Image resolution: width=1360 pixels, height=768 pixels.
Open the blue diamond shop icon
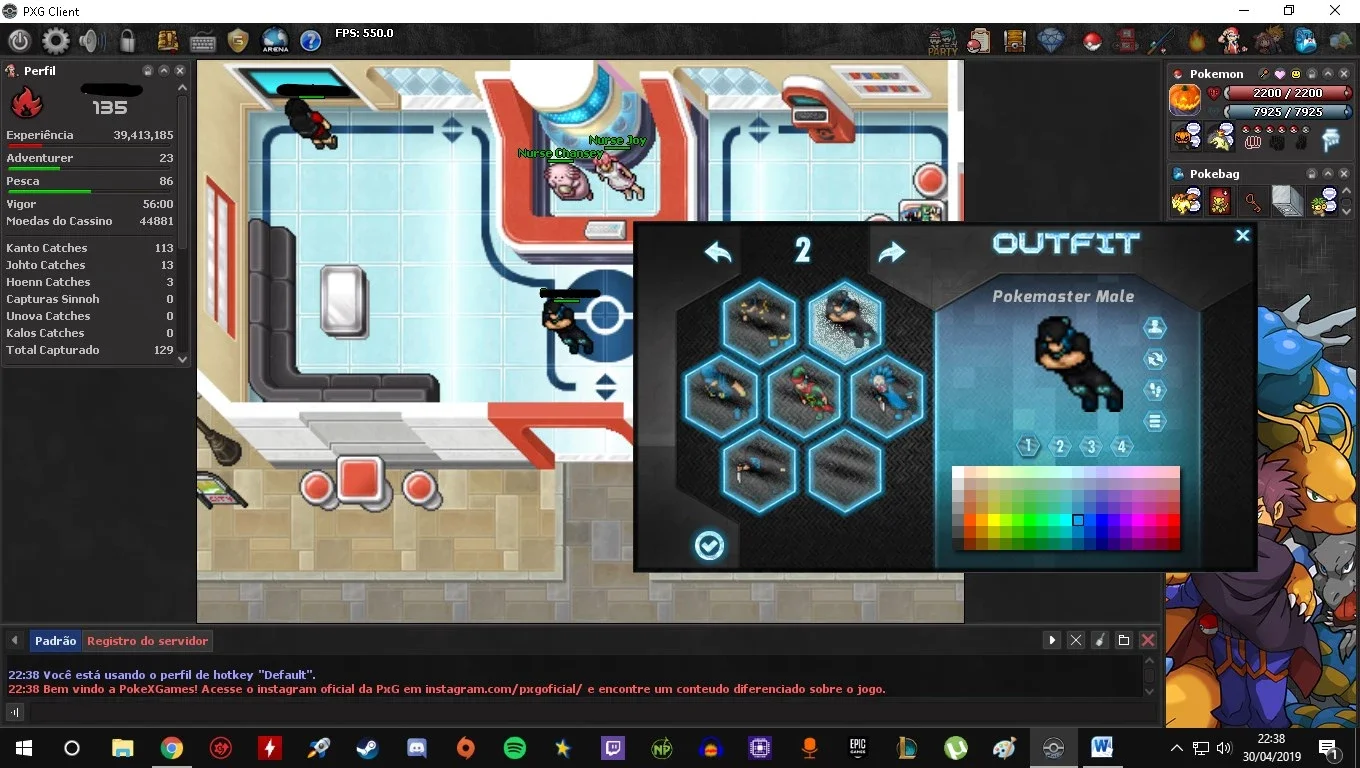click(1051, 41)
